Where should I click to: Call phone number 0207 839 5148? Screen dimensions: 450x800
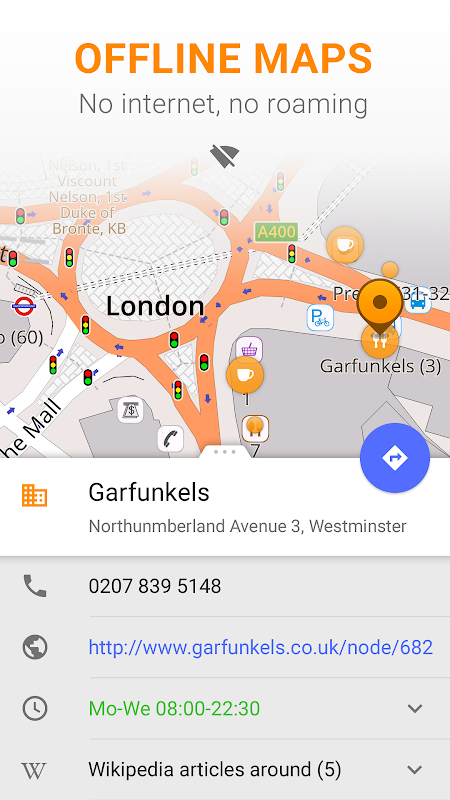point(155,586)
